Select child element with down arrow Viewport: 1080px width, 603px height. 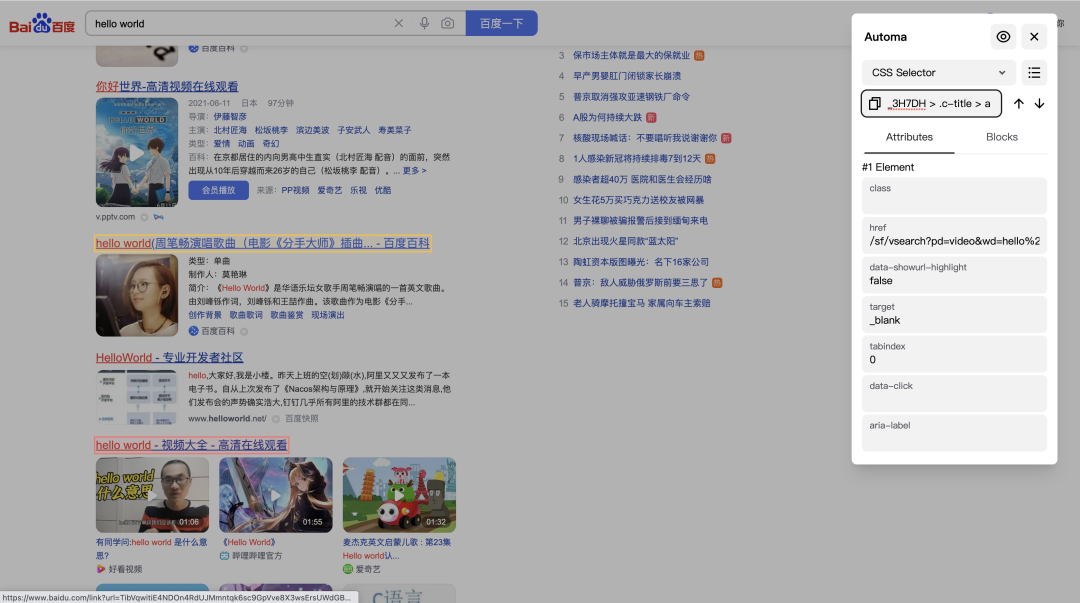click(1039, 103)
